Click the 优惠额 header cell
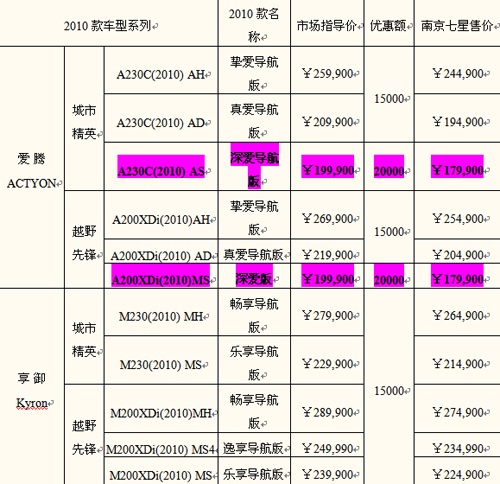Viewport: 500px width, 484px height. (x=389, y=23)
